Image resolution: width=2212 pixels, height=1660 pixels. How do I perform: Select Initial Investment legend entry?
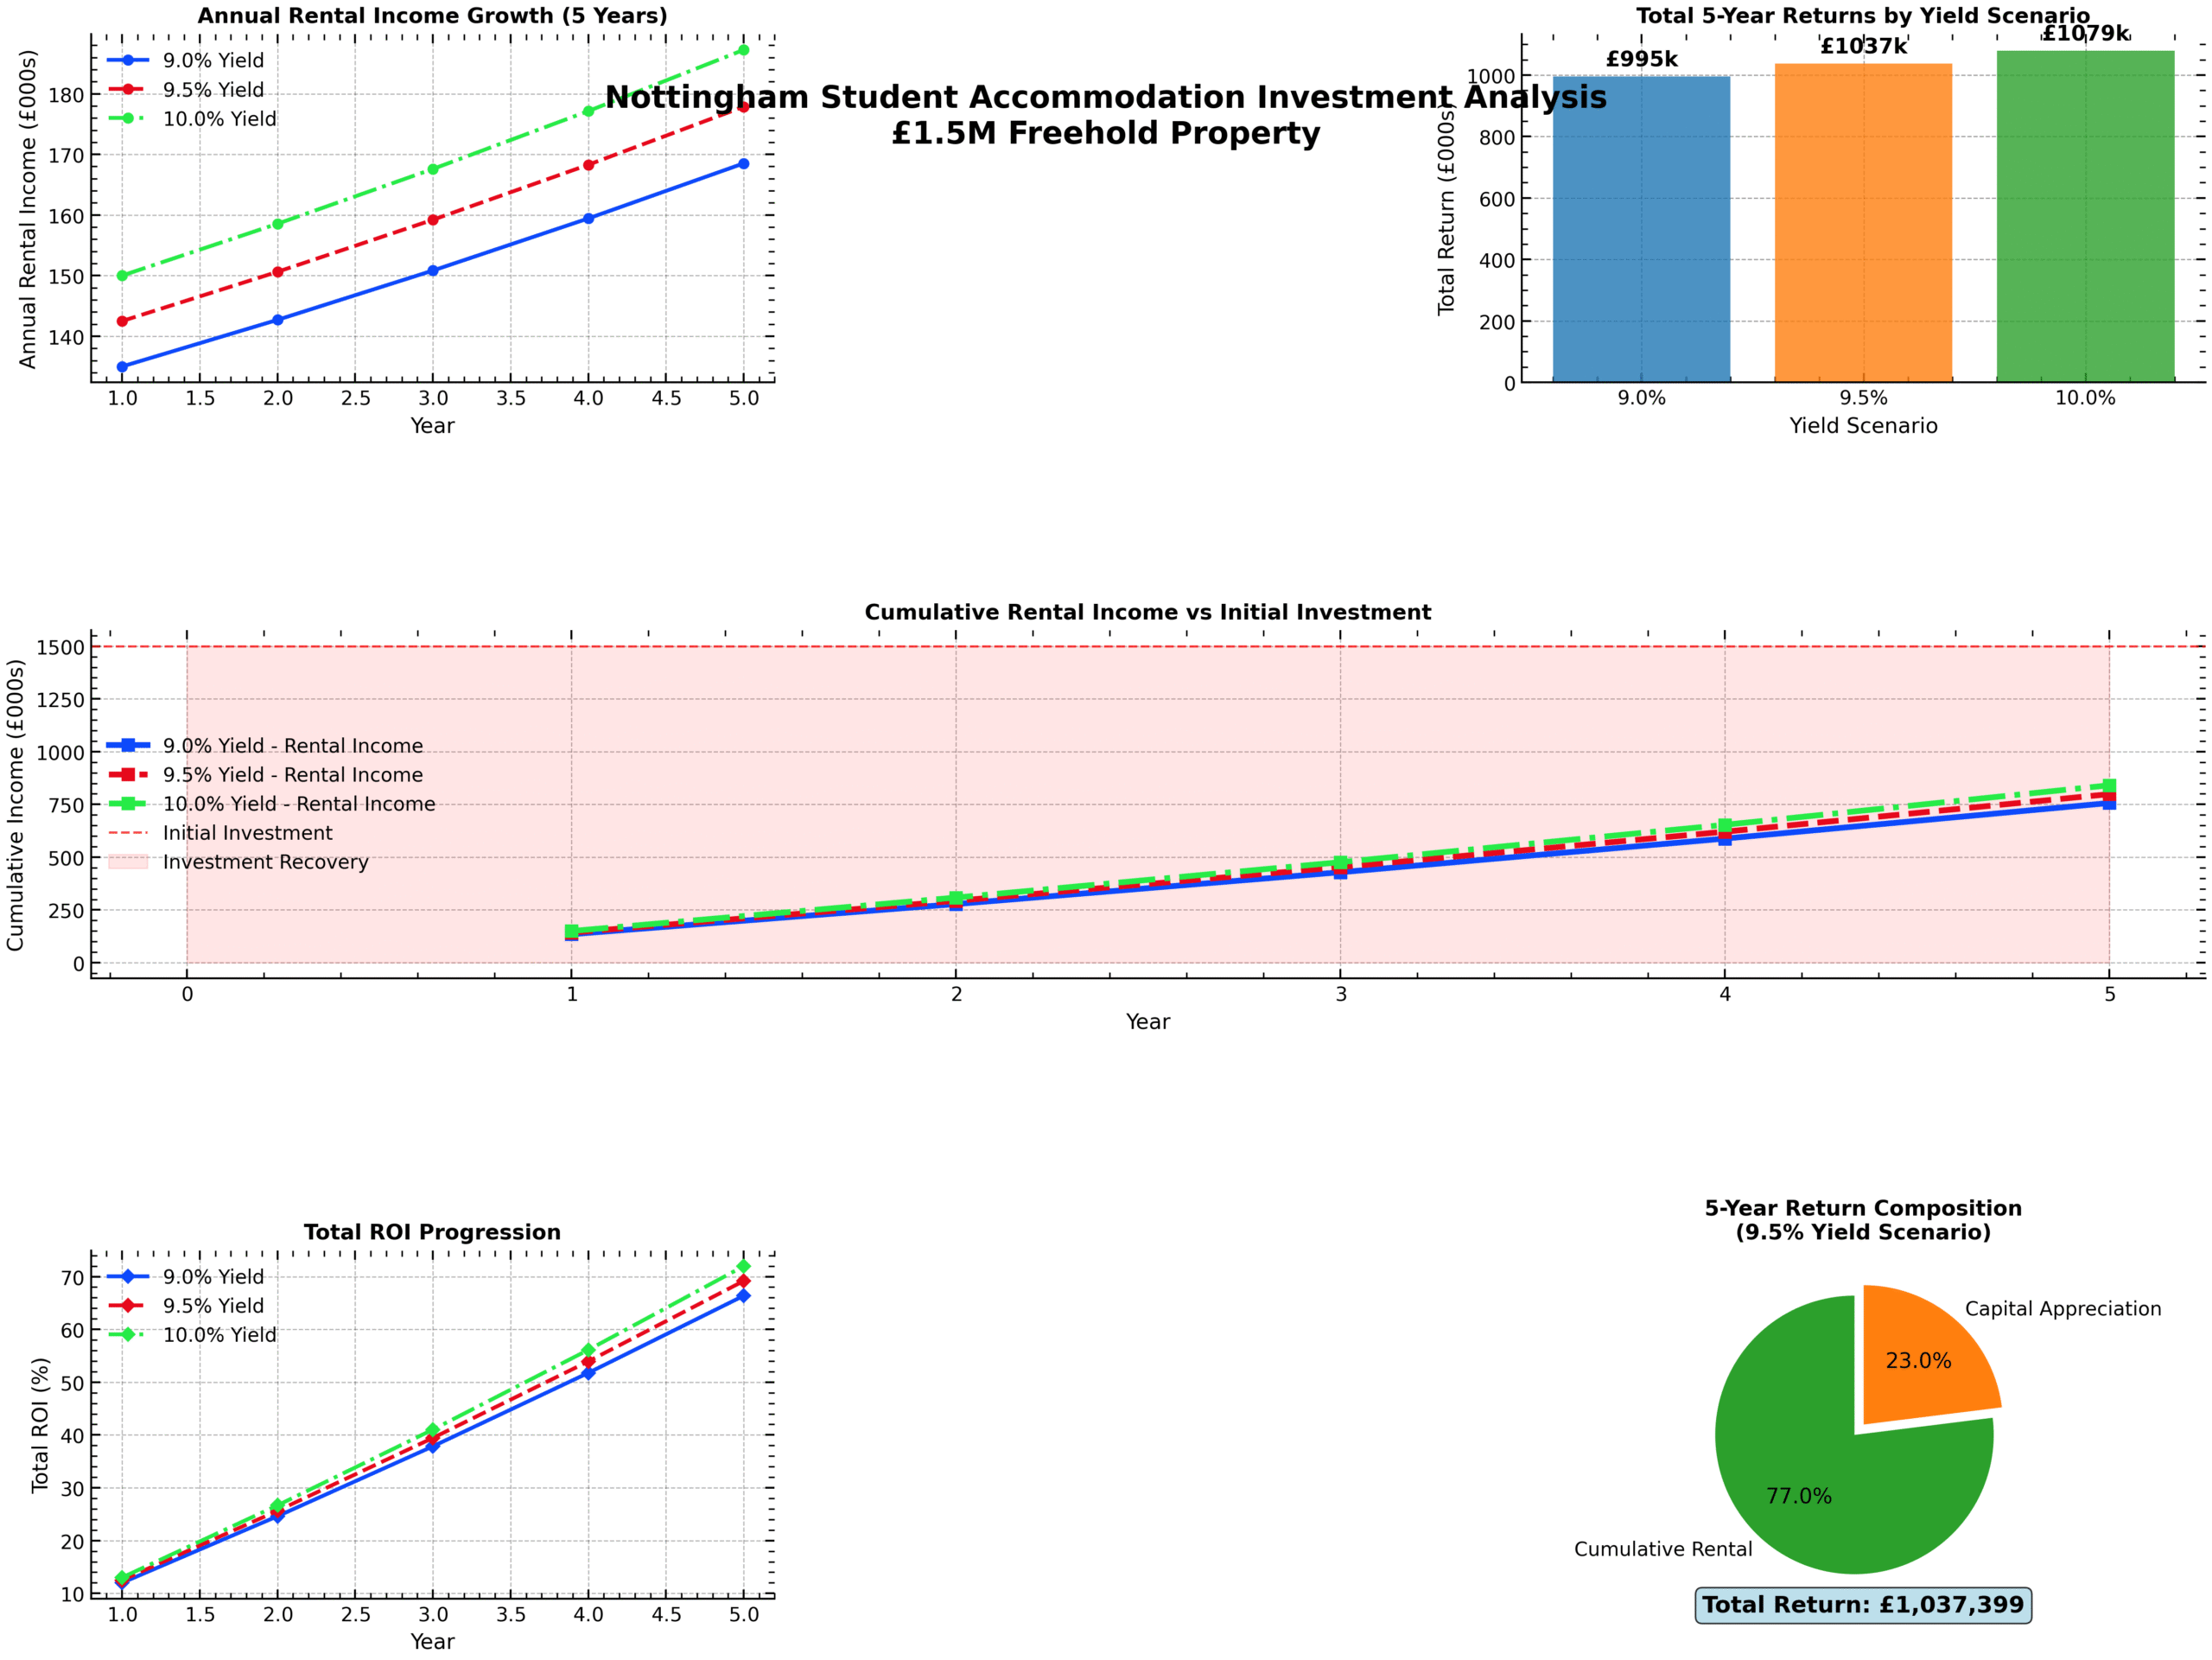pos(220,833)
